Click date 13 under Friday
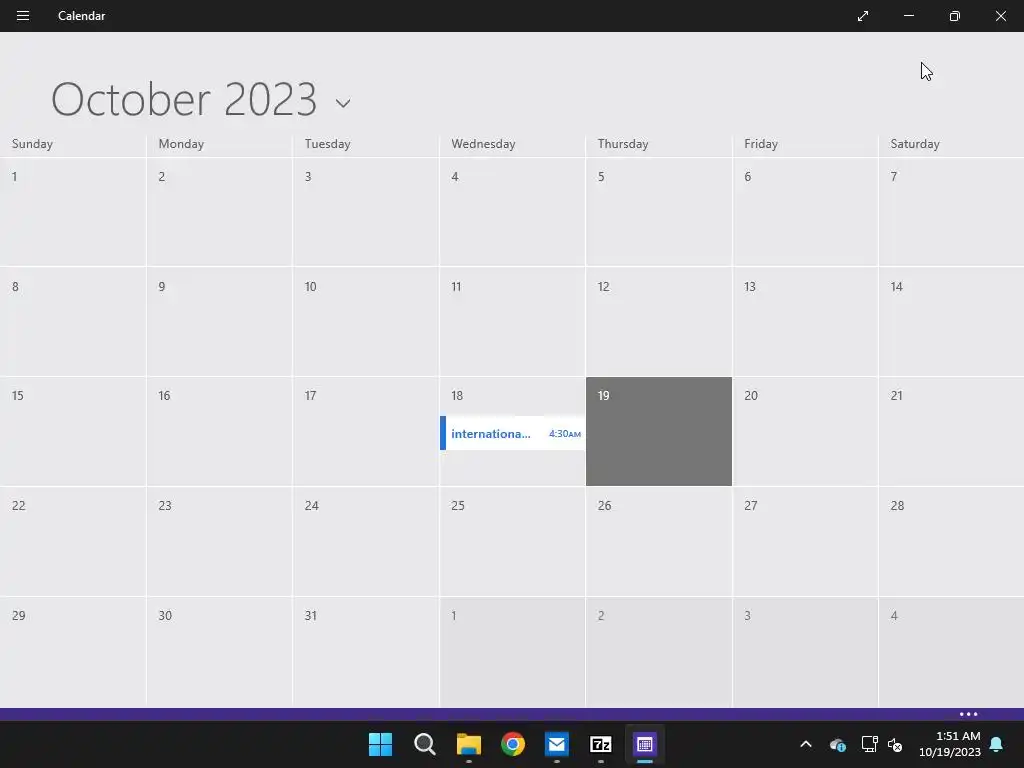The width and height of the screenshot is (1024, 768). coord(805,321)
